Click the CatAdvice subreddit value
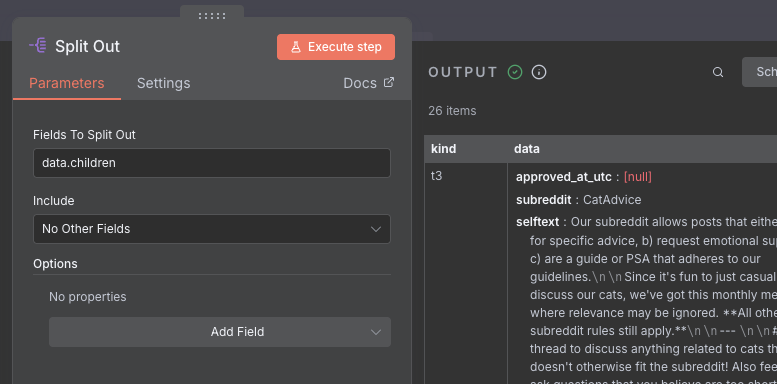 612,200
